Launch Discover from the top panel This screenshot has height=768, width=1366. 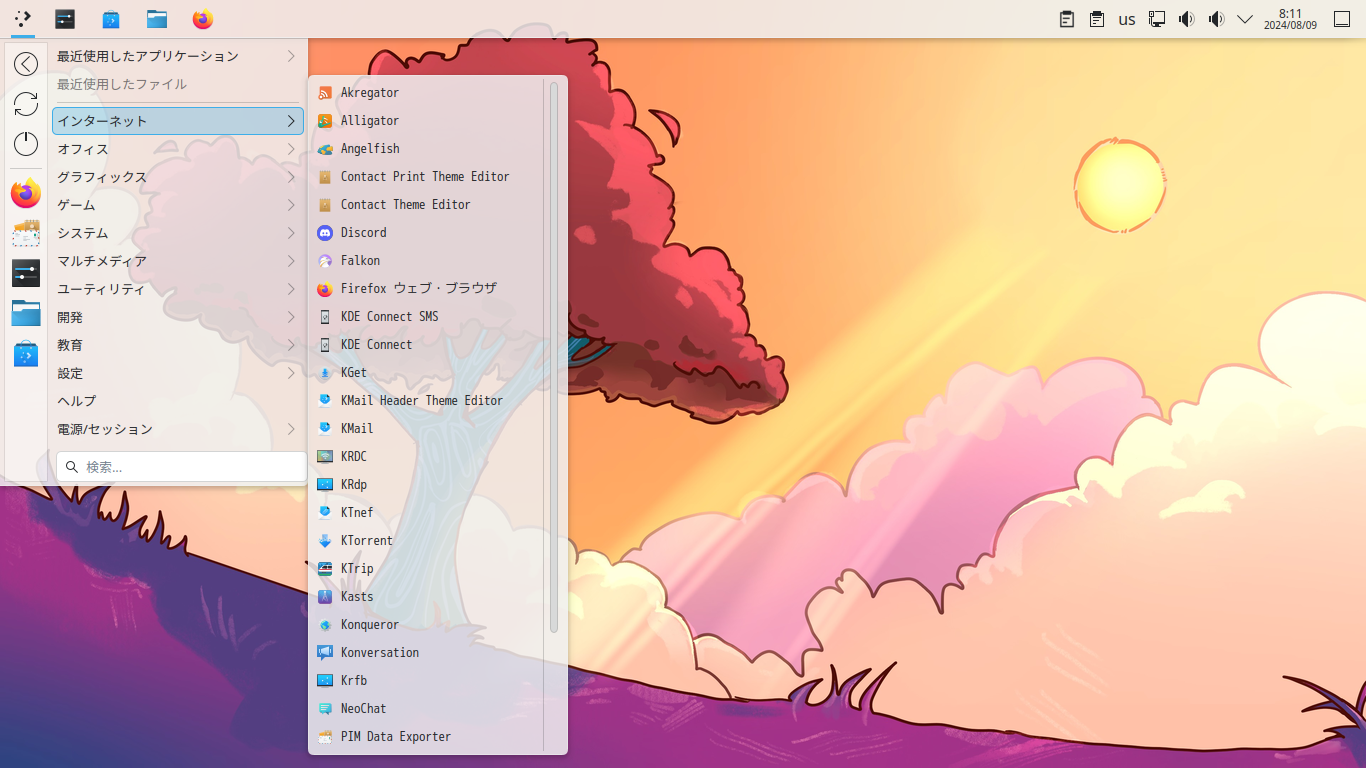[x=111, y=19]
